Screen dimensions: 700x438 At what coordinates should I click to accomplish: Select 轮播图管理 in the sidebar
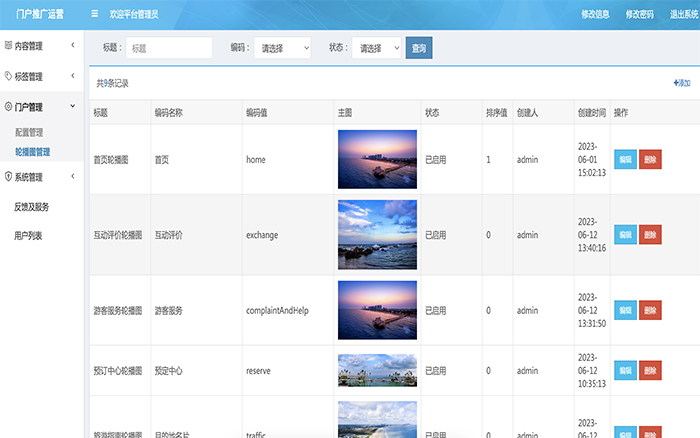coord(32,152)
